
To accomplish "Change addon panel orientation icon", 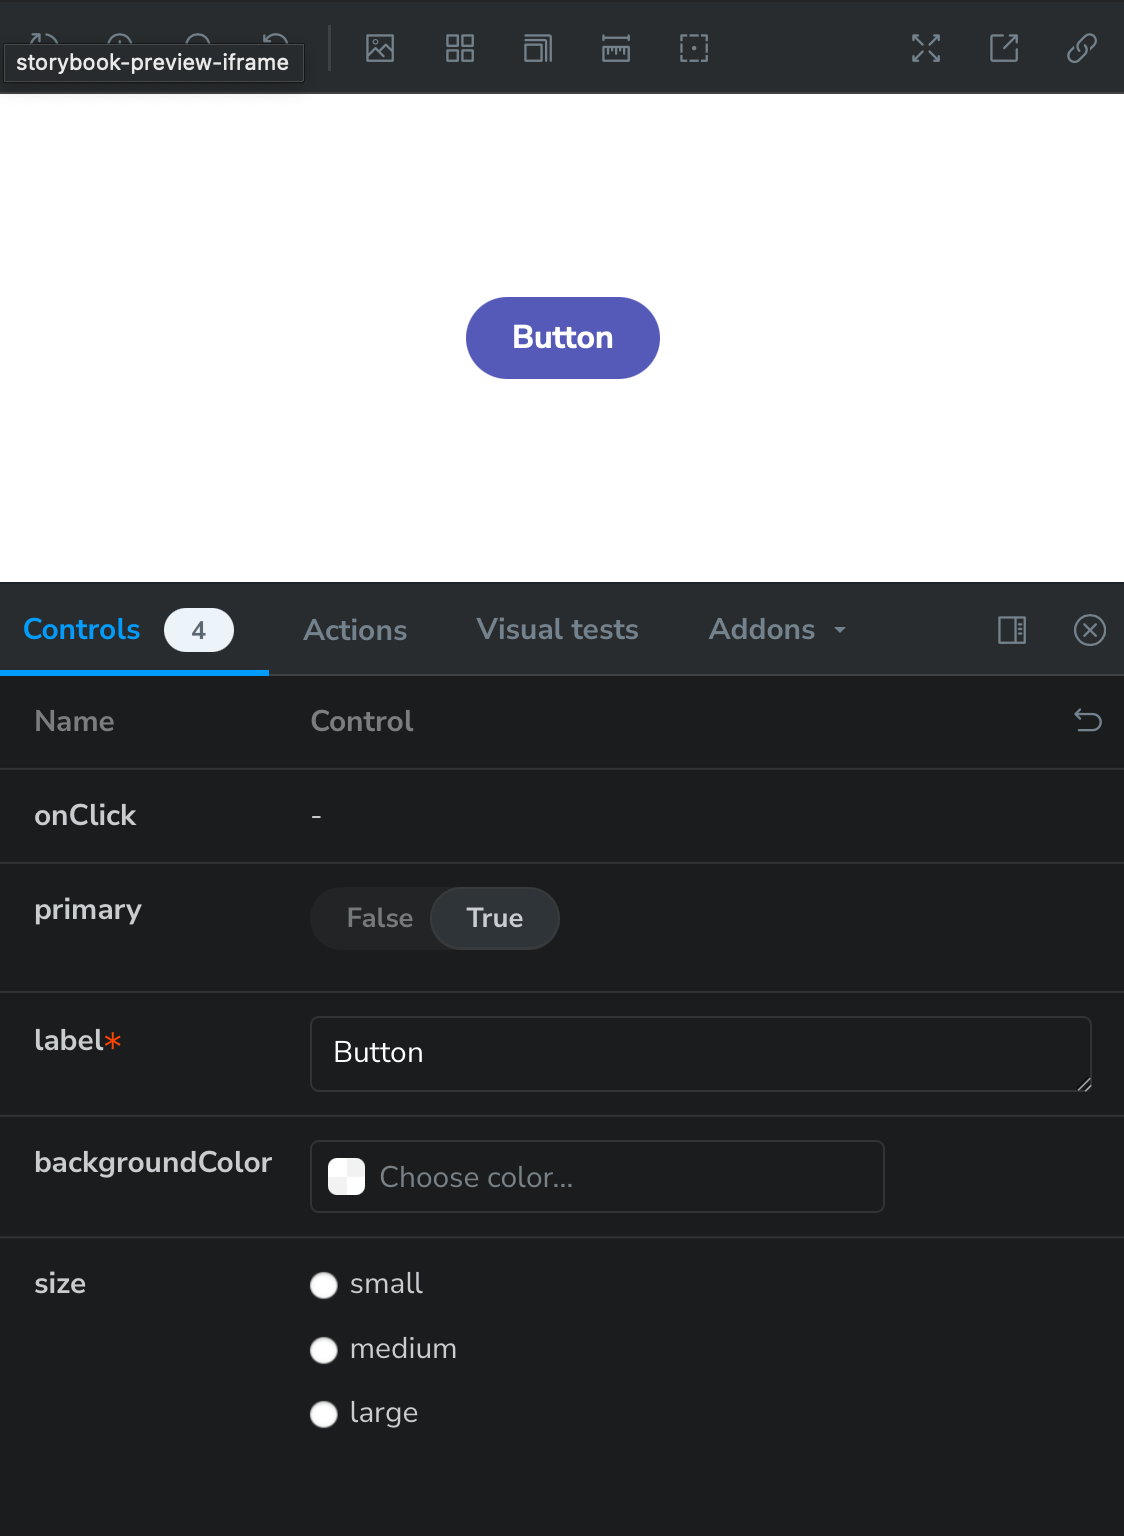I will (x=1012, y=630).
